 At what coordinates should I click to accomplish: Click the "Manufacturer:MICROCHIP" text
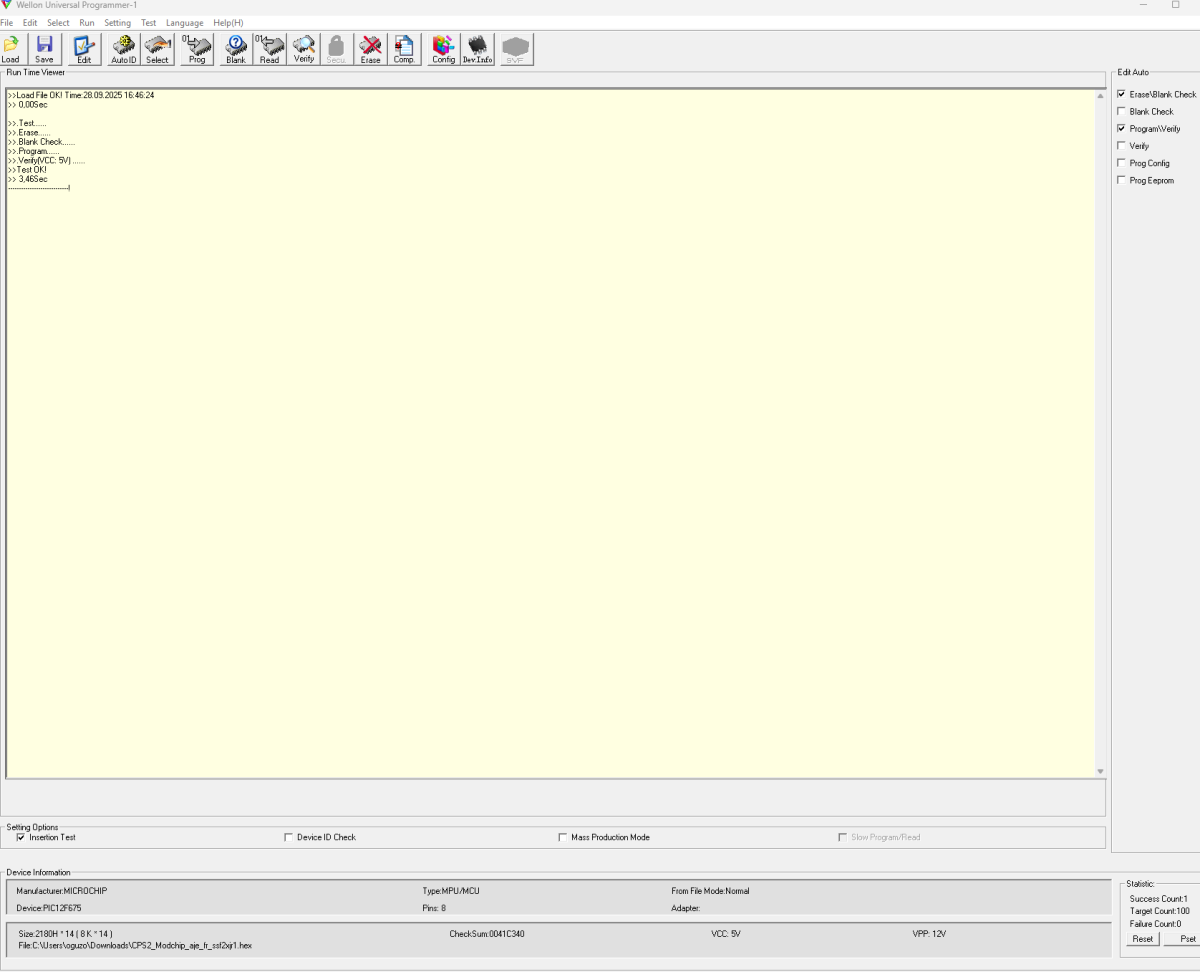pos(62,891)
